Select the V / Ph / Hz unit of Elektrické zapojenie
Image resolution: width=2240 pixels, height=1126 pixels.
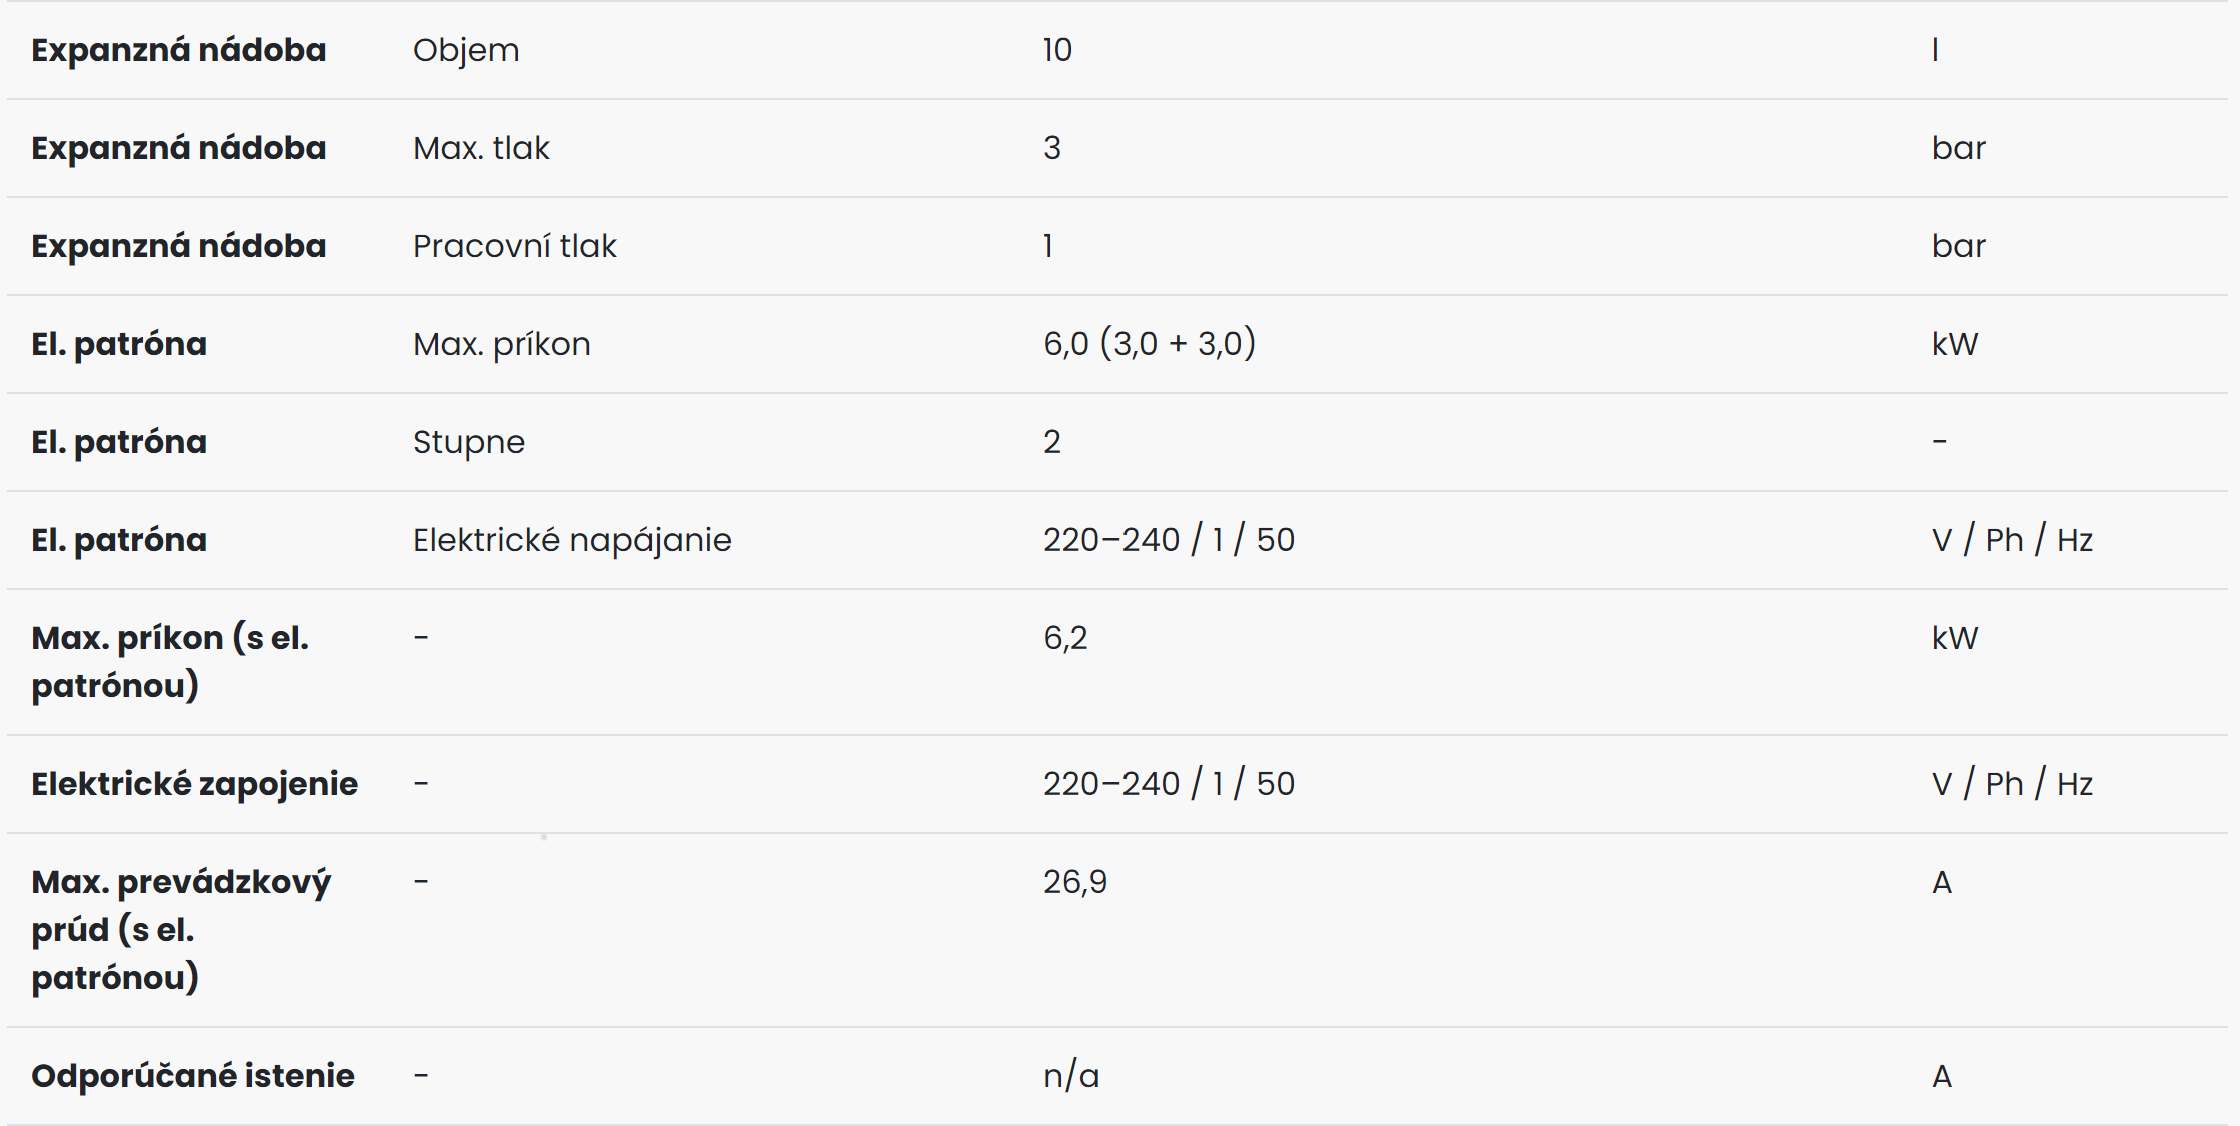coord(2012,784)
